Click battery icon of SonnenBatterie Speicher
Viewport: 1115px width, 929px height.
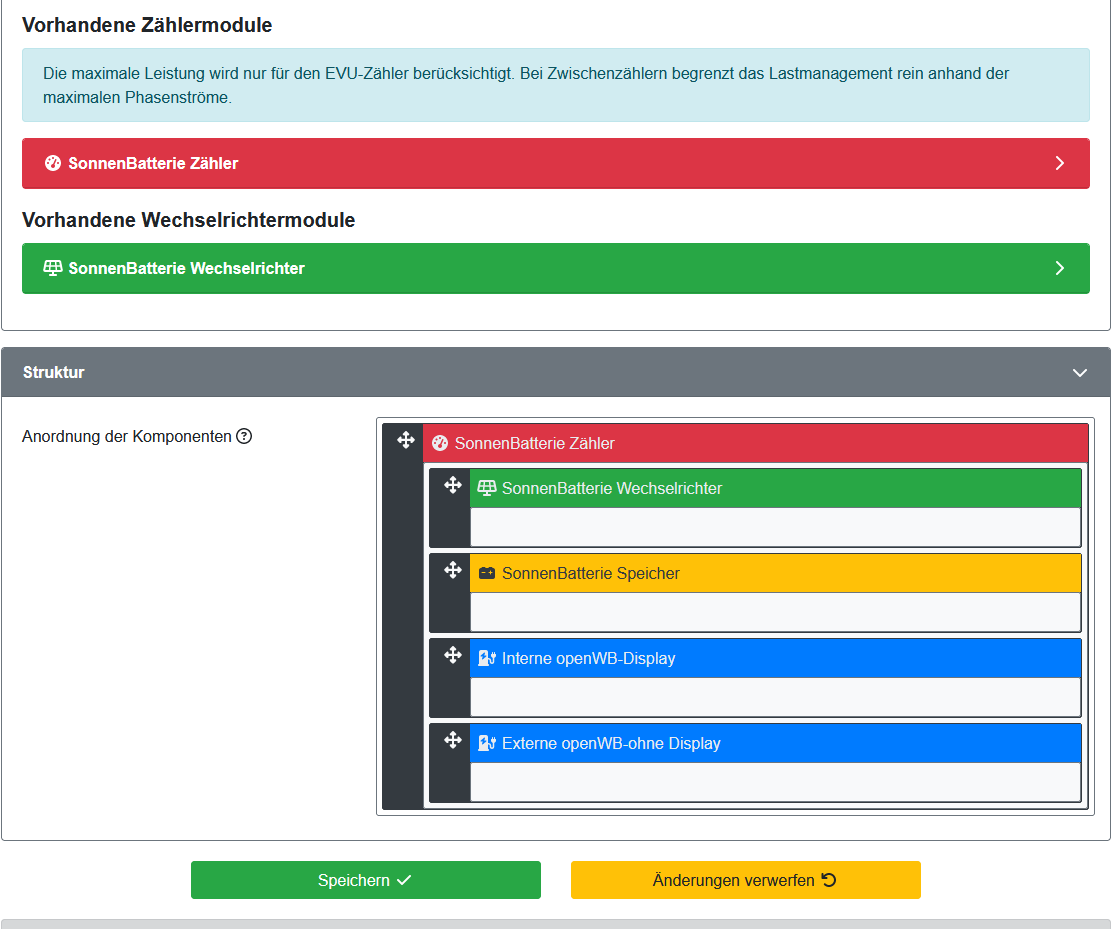[487, 573]
